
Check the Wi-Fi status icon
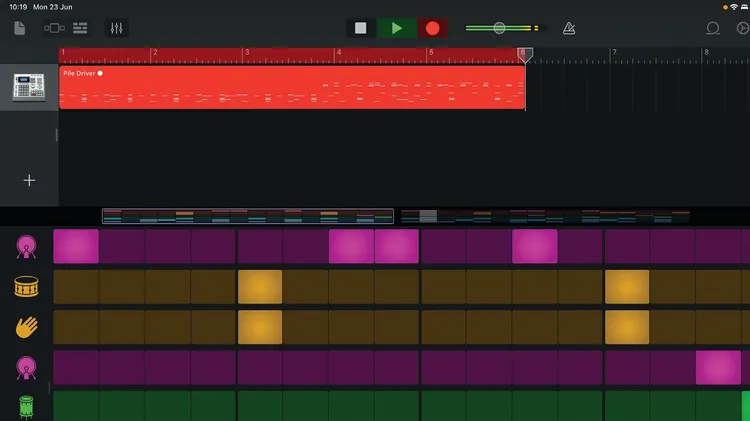(x=734, y=7)
